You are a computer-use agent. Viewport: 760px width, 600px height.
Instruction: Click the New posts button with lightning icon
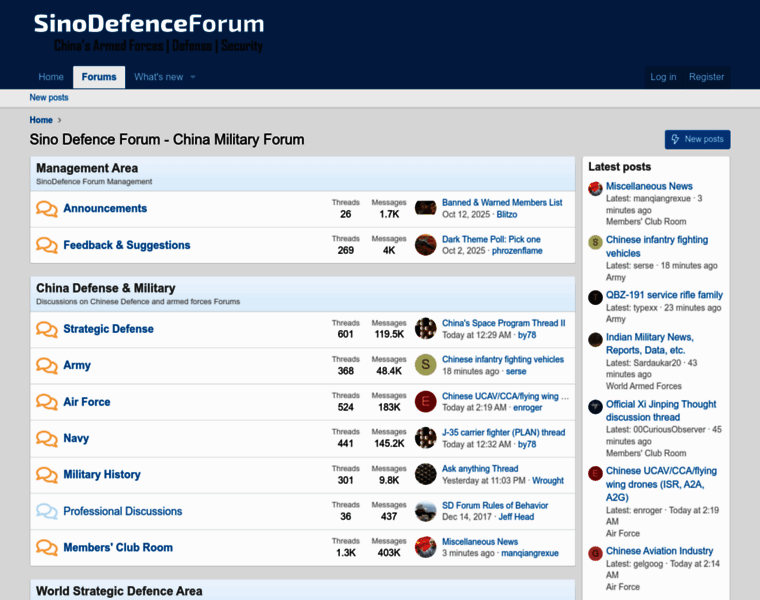697,140
